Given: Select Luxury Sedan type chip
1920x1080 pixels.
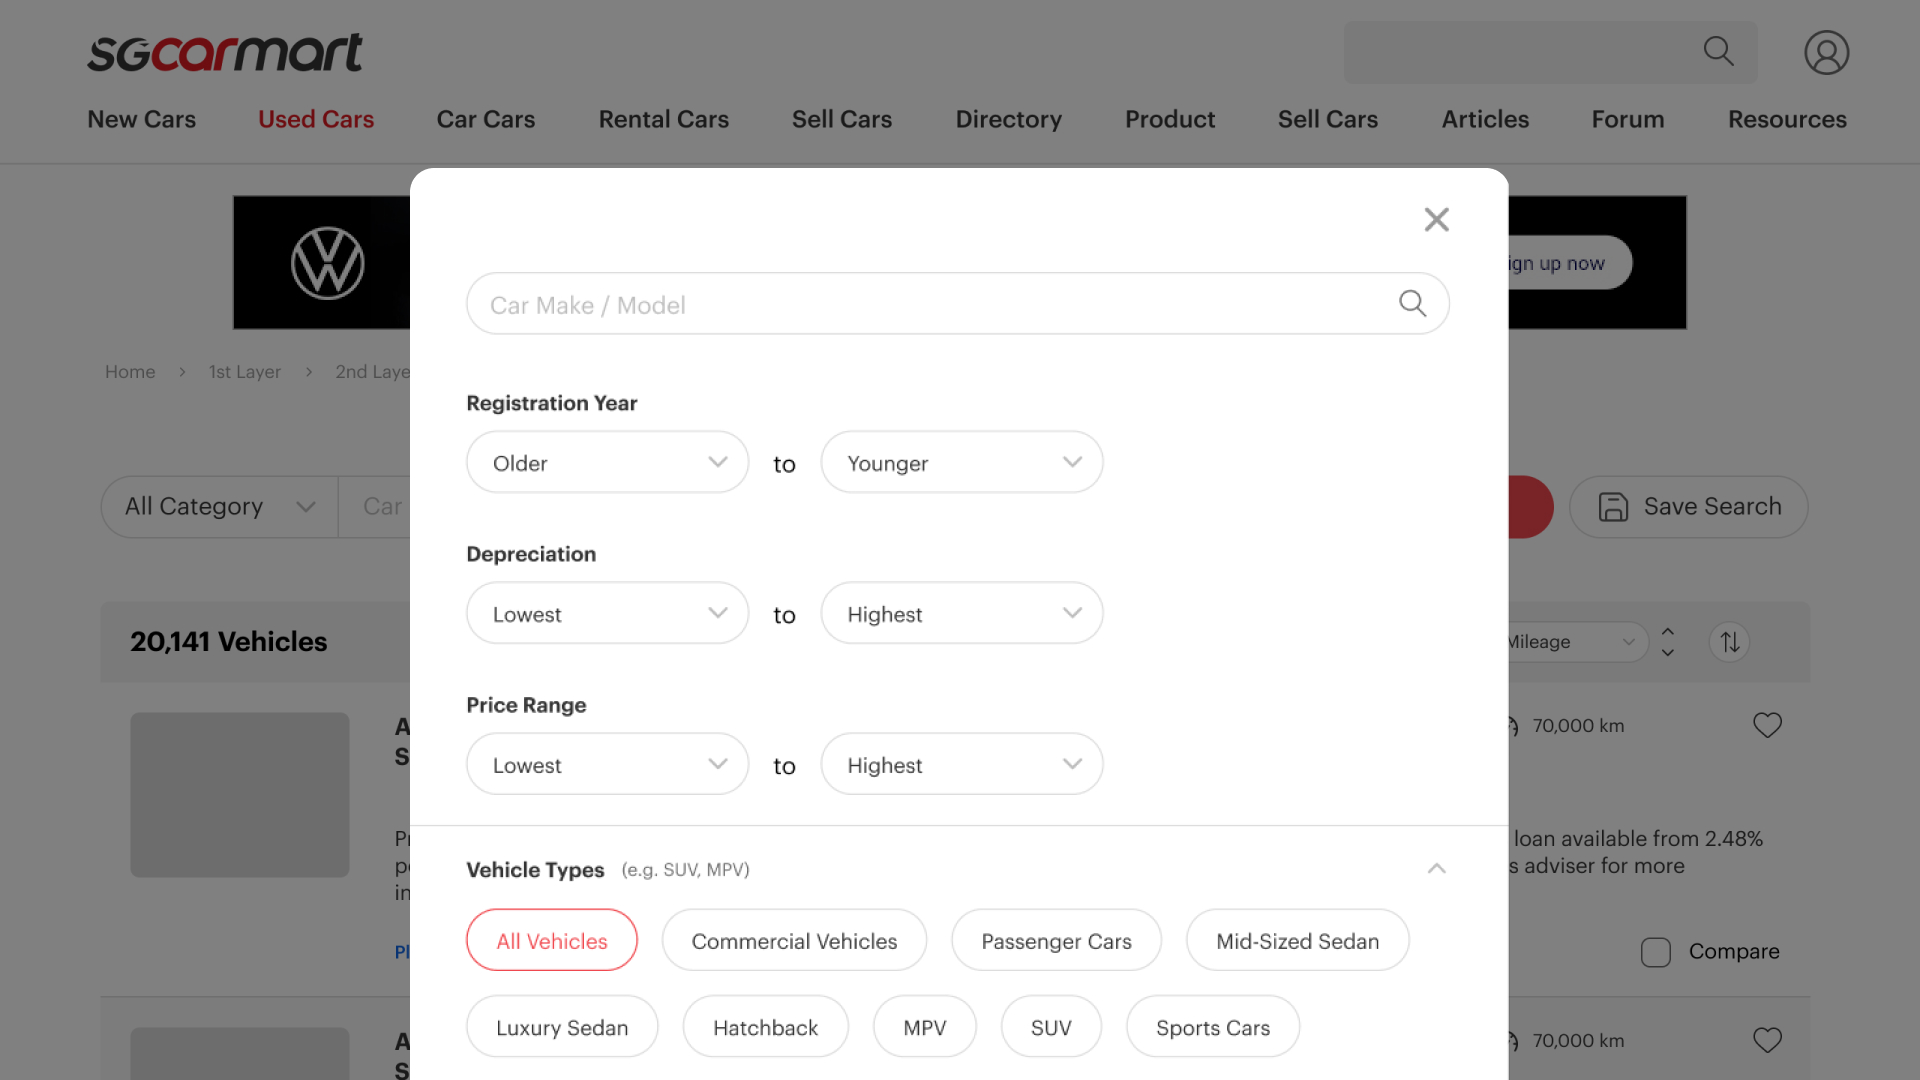Looking at the screenshot, I should (x=562, y=1026).
